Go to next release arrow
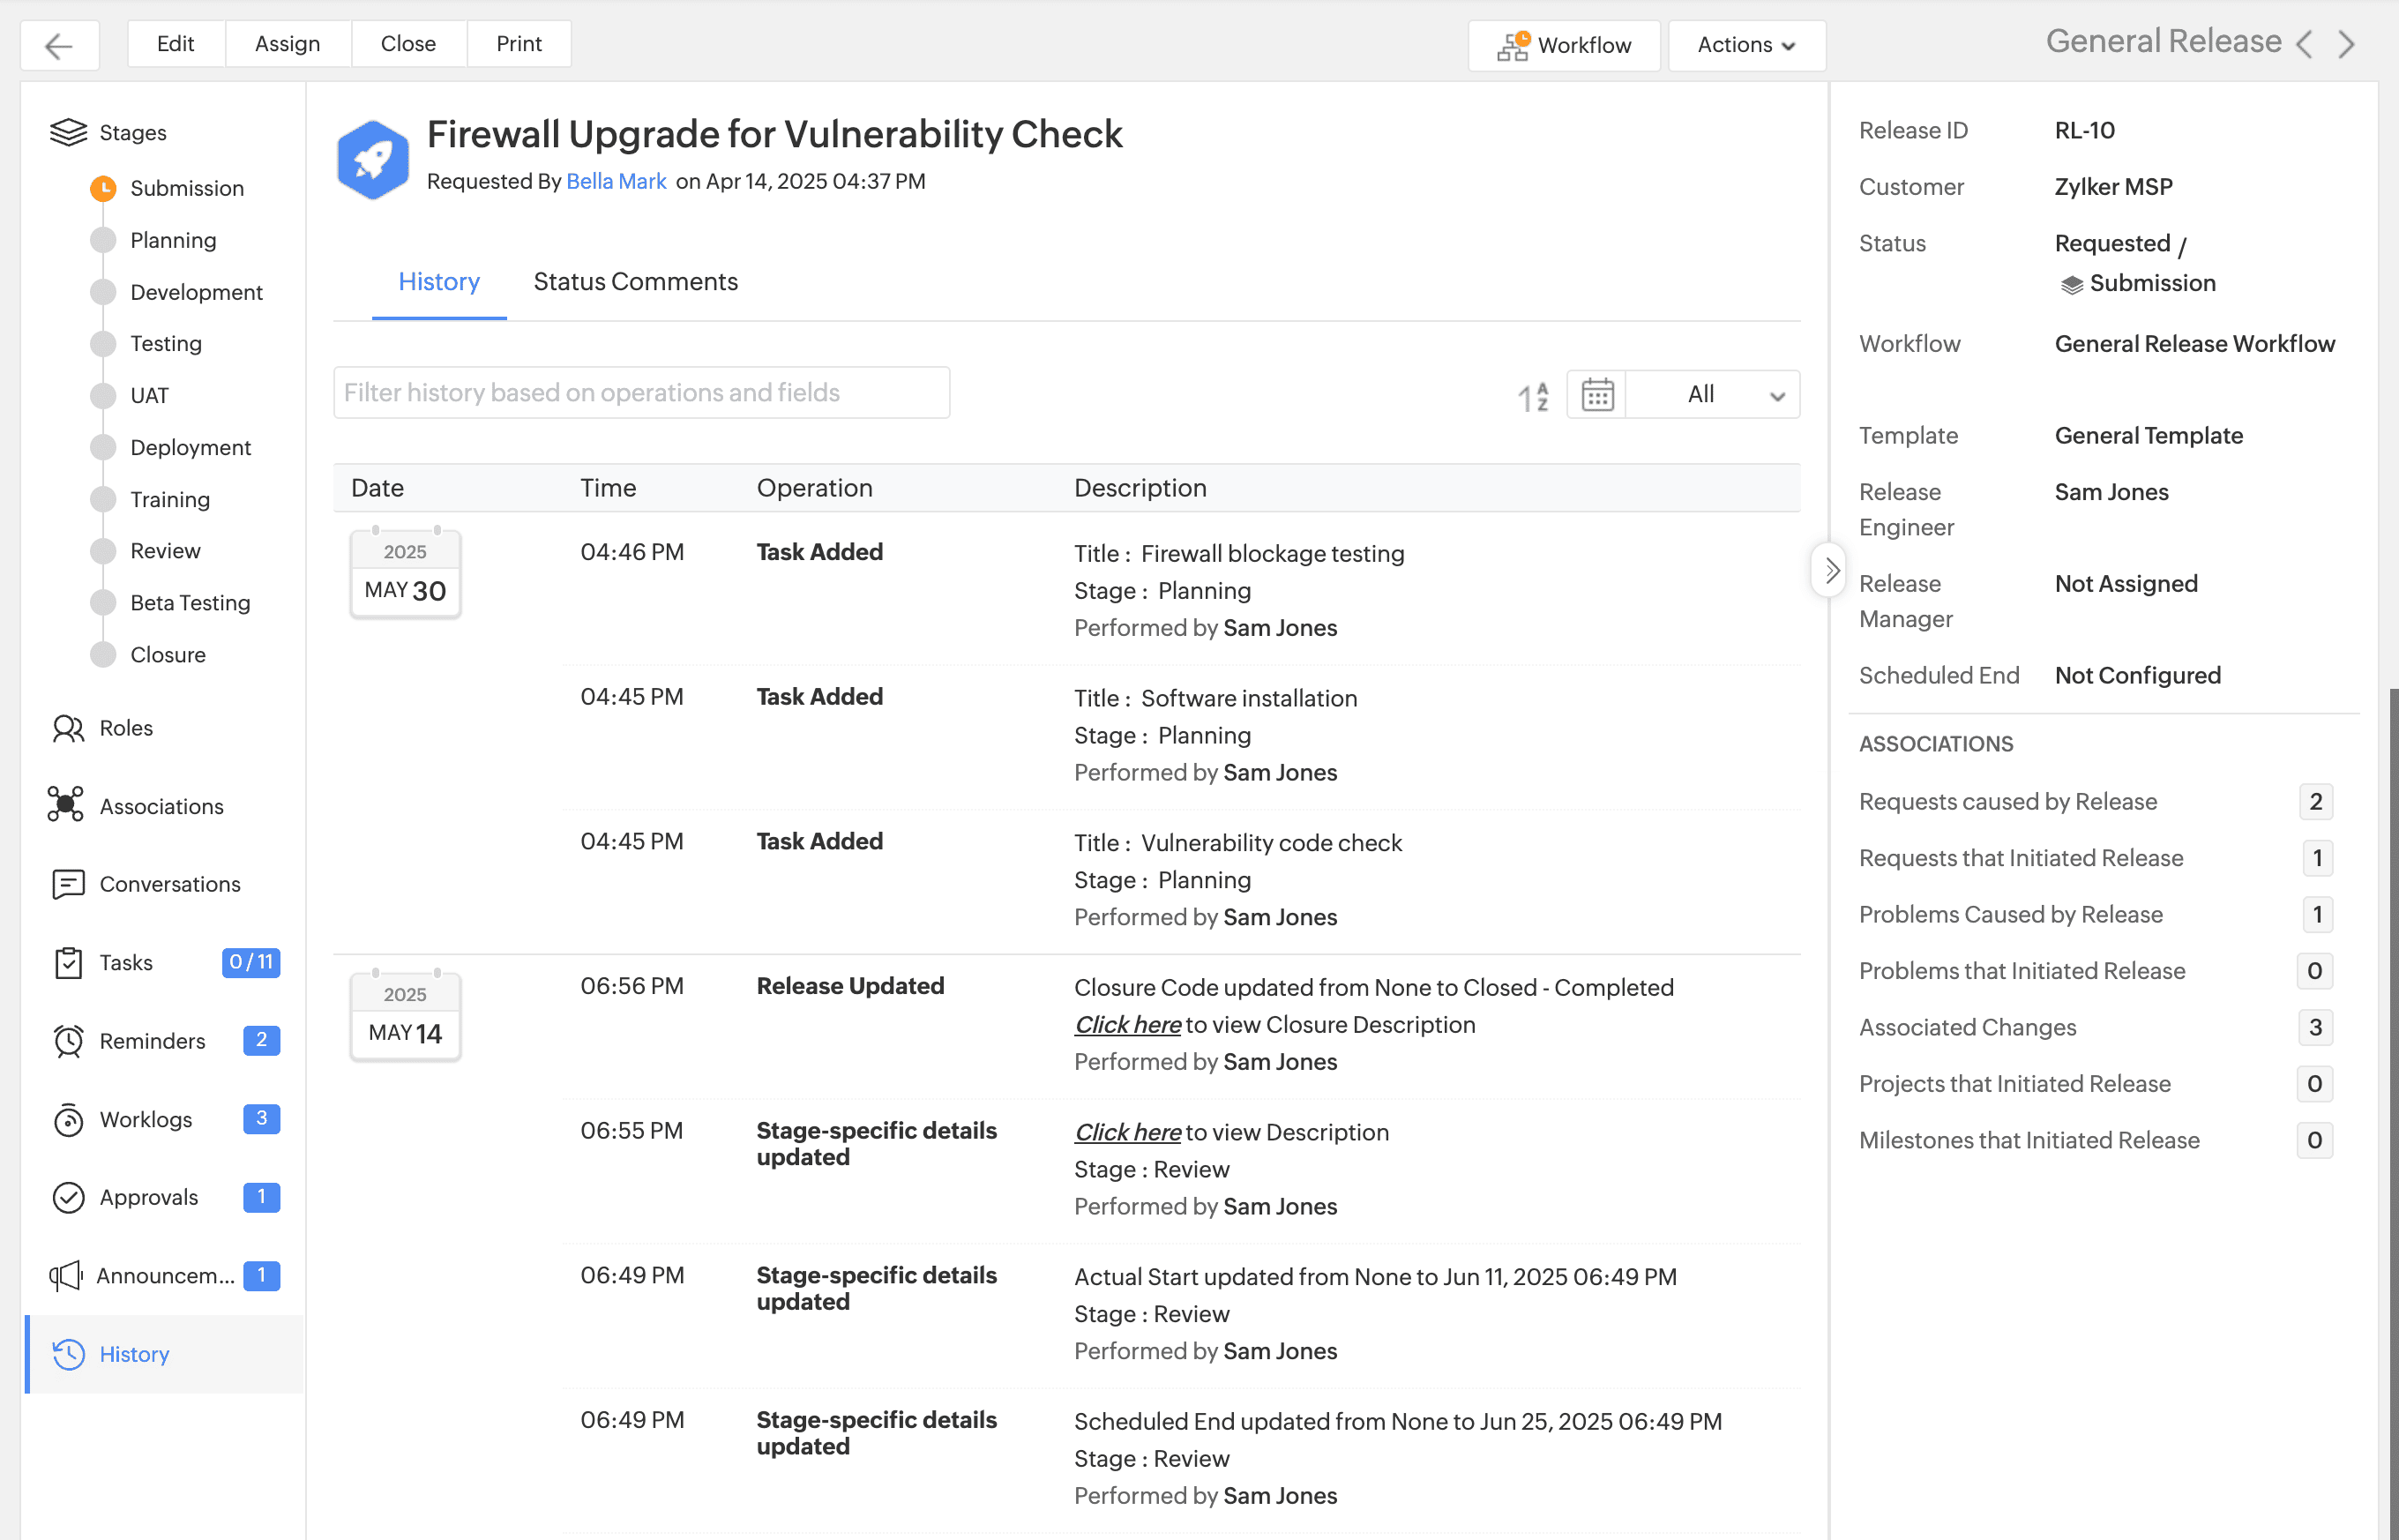 pos(2346,44)
